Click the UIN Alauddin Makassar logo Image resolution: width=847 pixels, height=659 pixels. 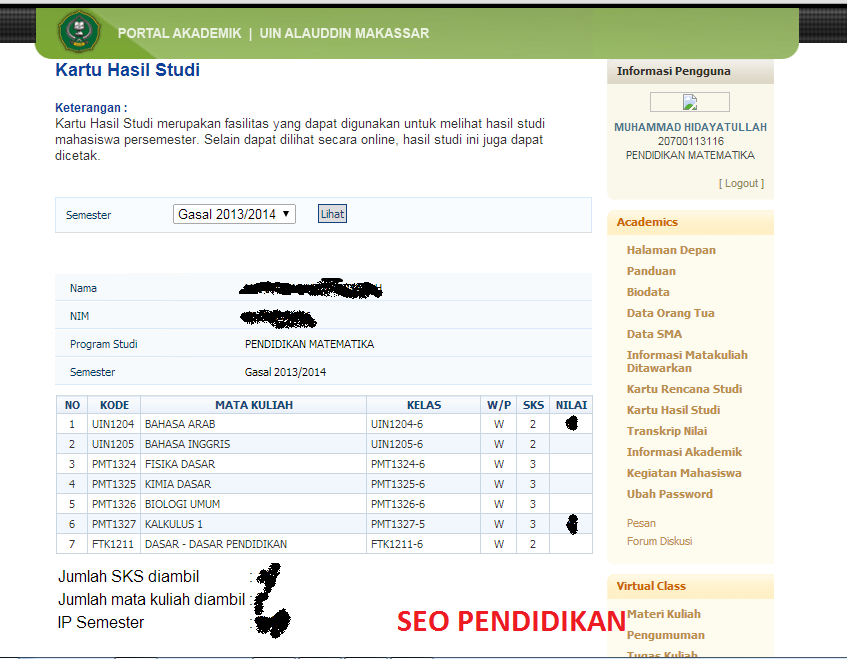[79, 30]
